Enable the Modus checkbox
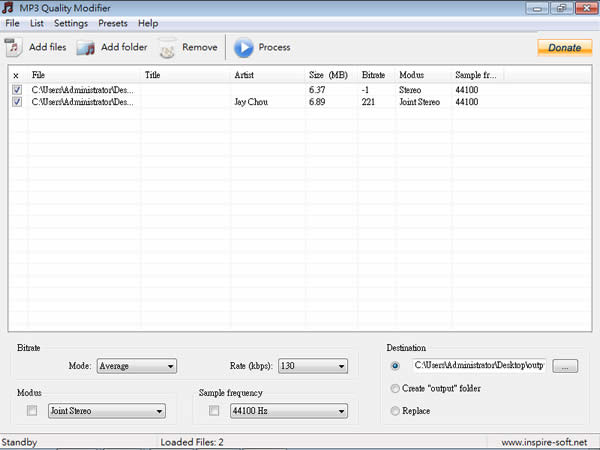This screenshot has height=450, width=600. 32,411
